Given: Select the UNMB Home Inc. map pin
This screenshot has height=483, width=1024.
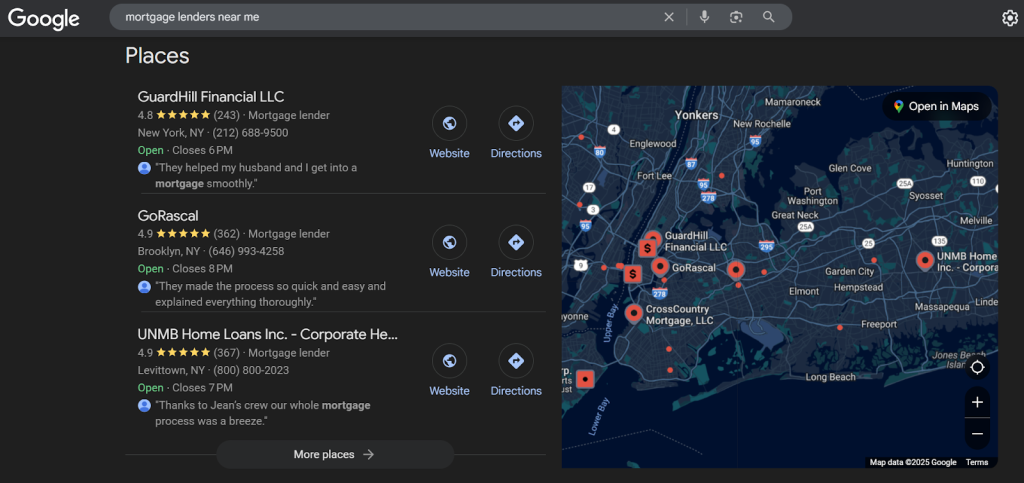Looking at the screenshot, I should (x=925, y=260).
